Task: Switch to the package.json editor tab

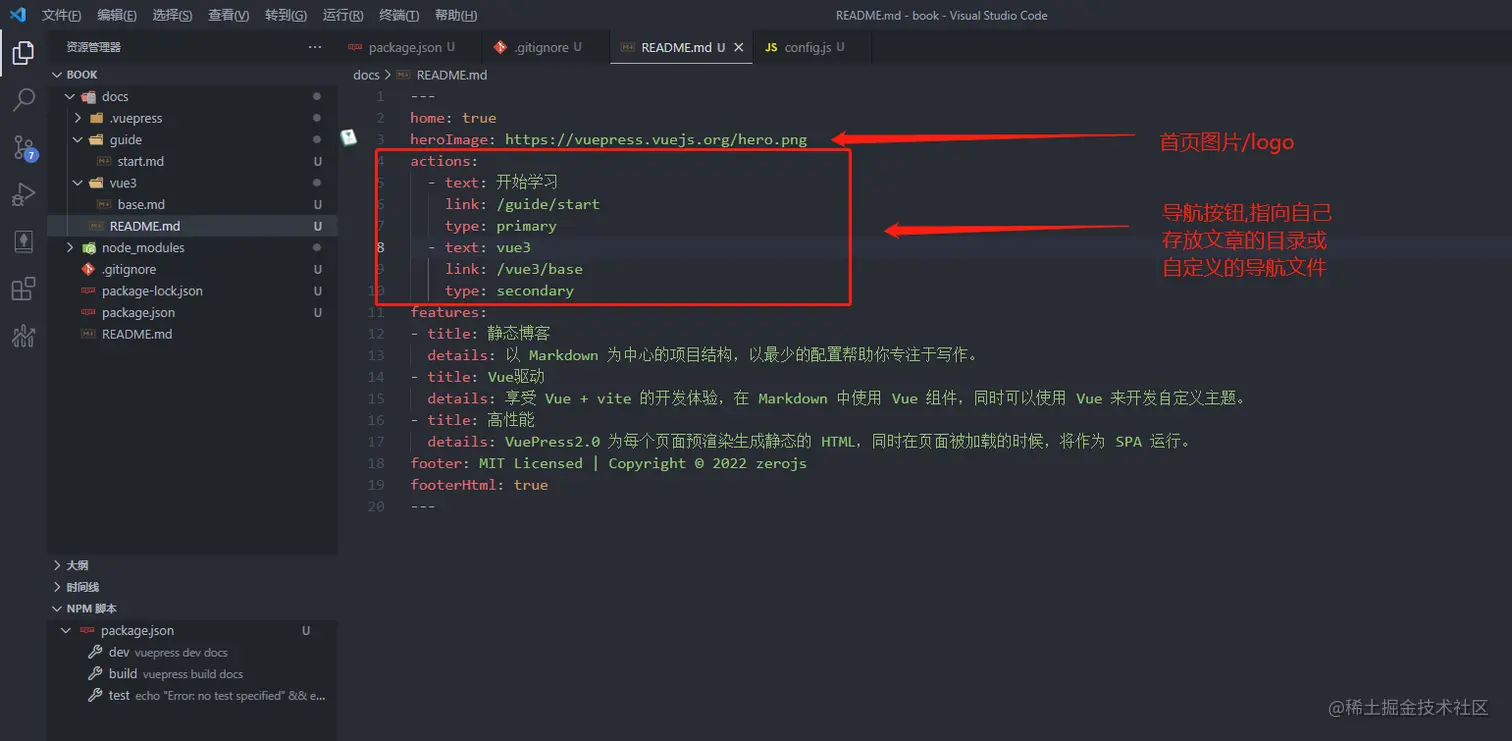Action: [x=410, y=47]
